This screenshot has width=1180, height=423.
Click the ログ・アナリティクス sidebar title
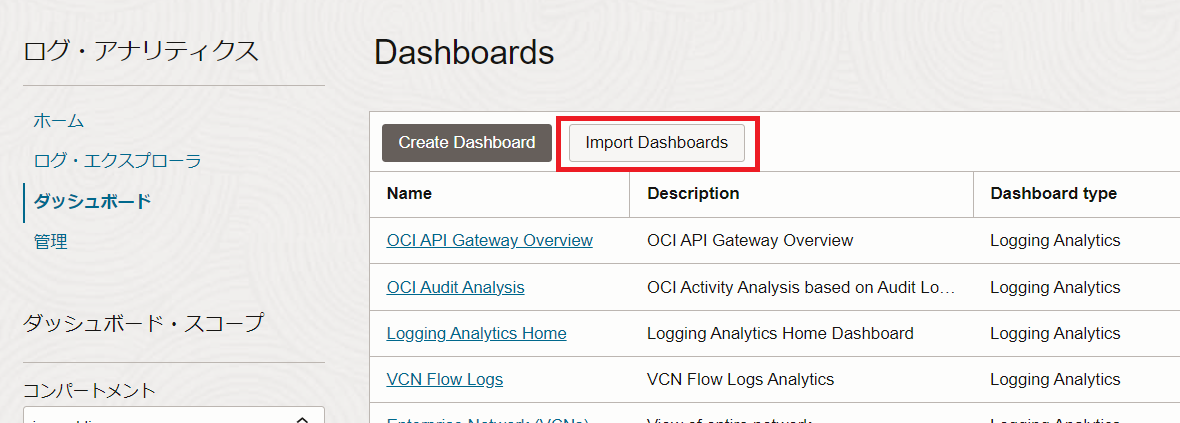(141, 51)
